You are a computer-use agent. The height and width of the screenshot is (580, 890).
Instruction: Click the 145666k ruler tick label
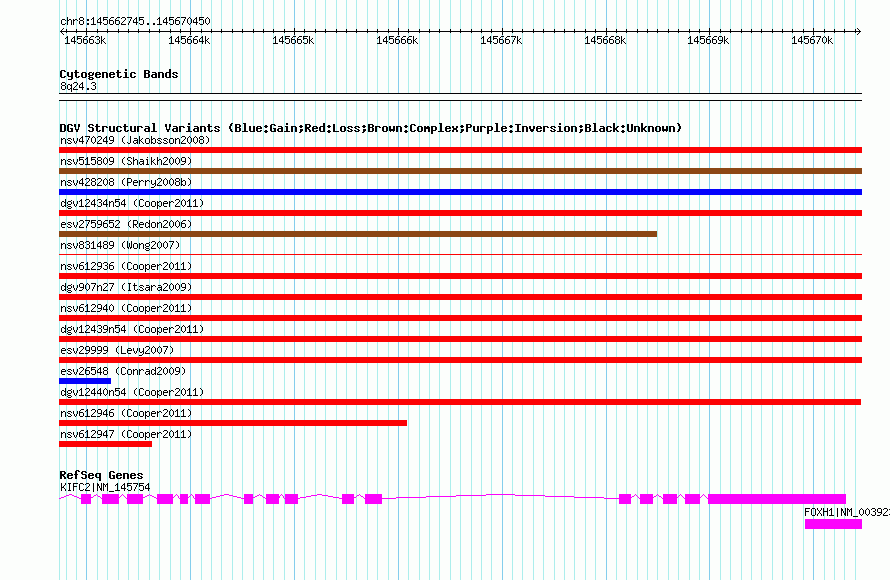[397, 40]
